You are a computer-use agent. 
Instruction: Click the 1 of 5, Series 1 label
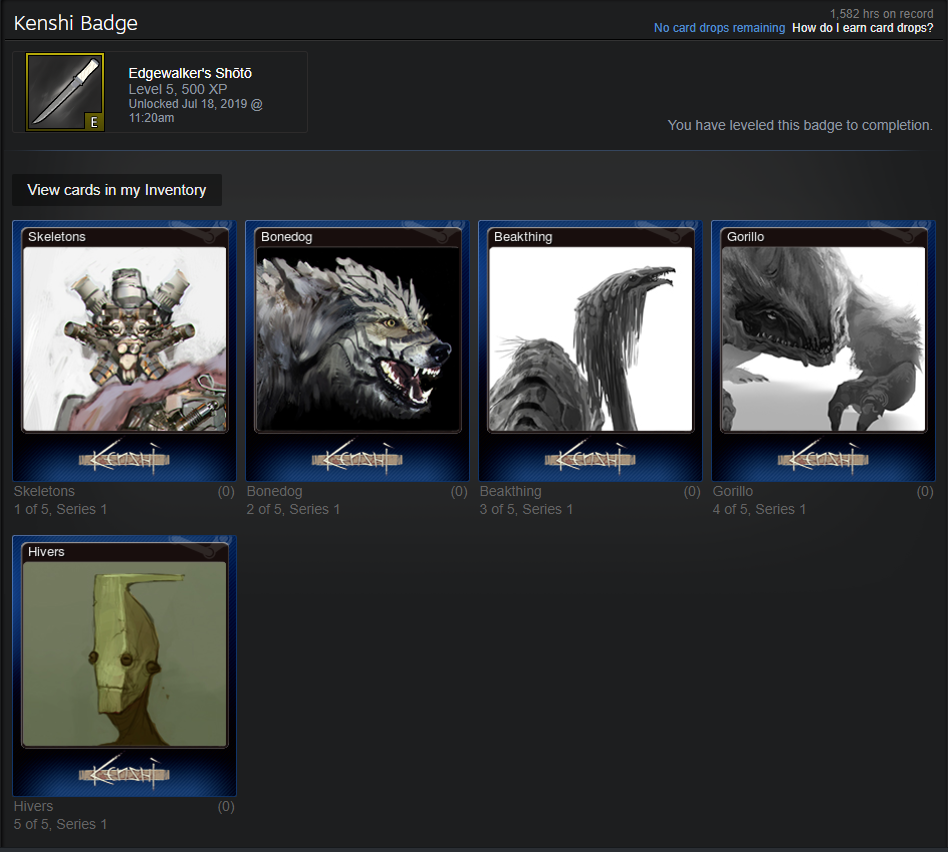coord(60,509)
